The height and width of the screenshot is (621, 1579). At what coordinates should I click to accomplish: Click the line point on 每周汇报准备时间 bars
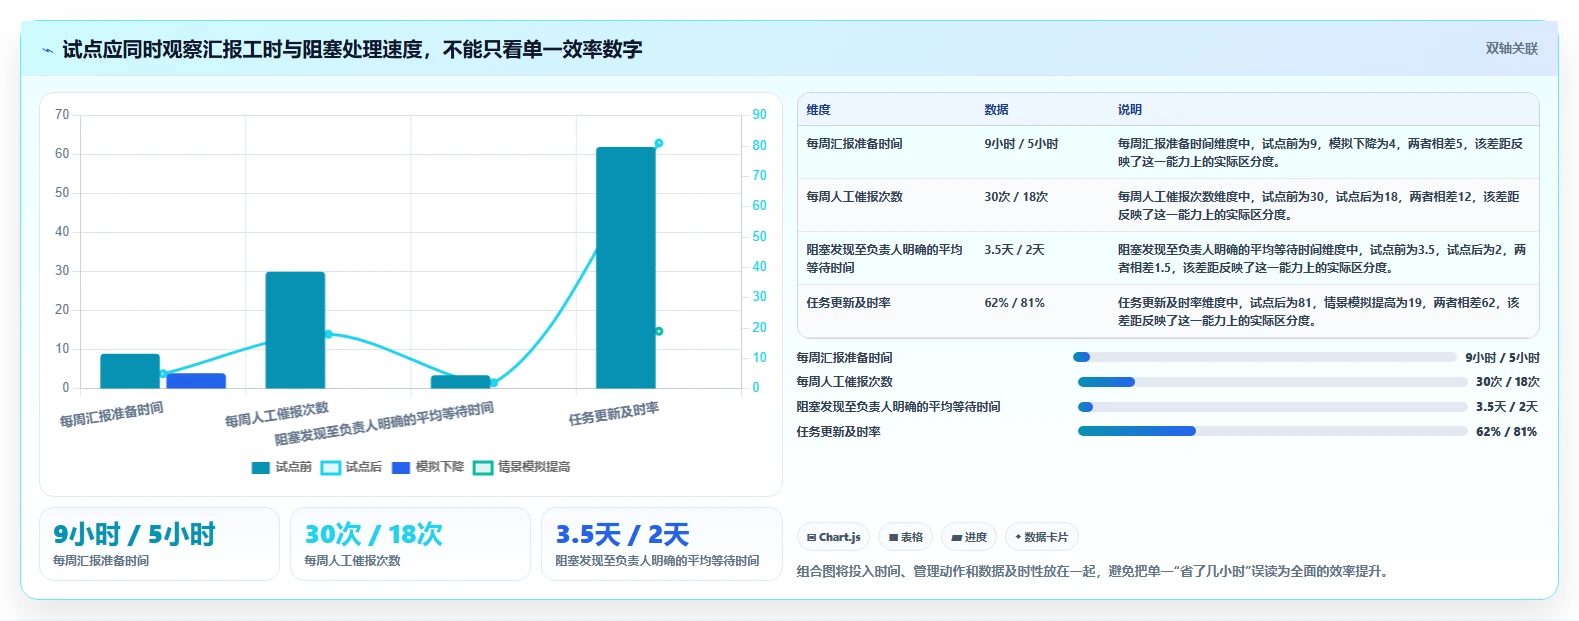[163, 374]
